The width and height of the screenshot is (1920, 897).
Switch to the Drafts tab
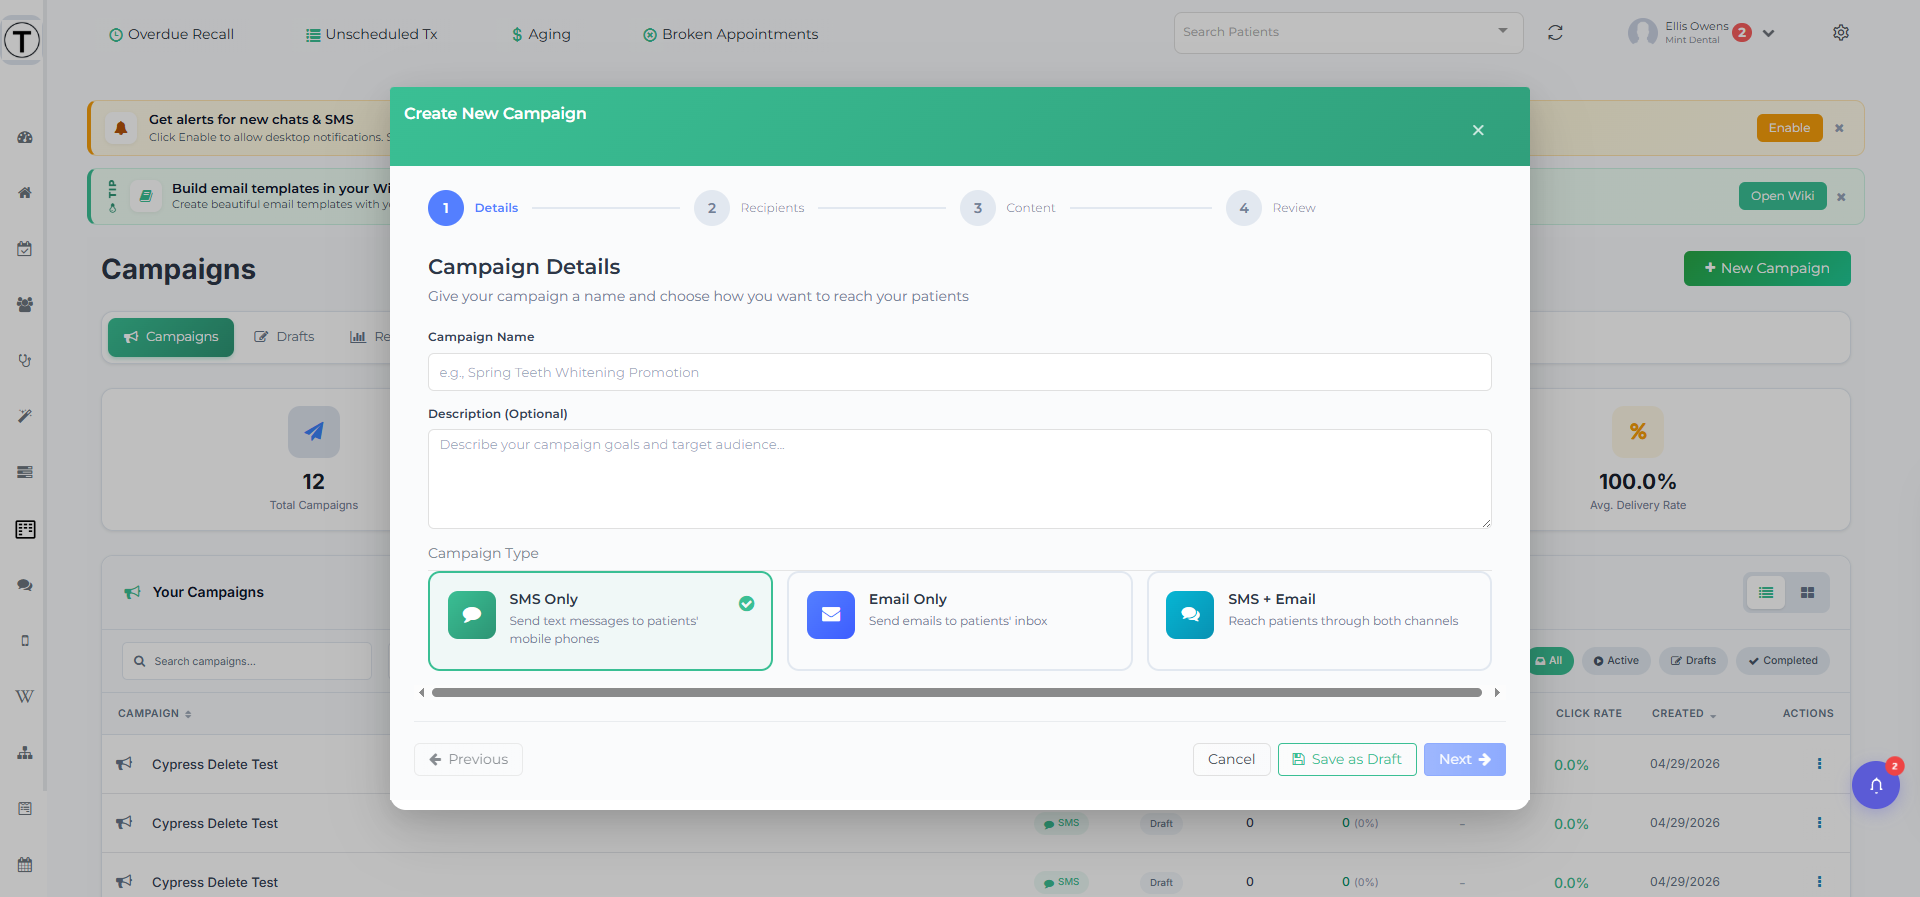coord(284,337)
